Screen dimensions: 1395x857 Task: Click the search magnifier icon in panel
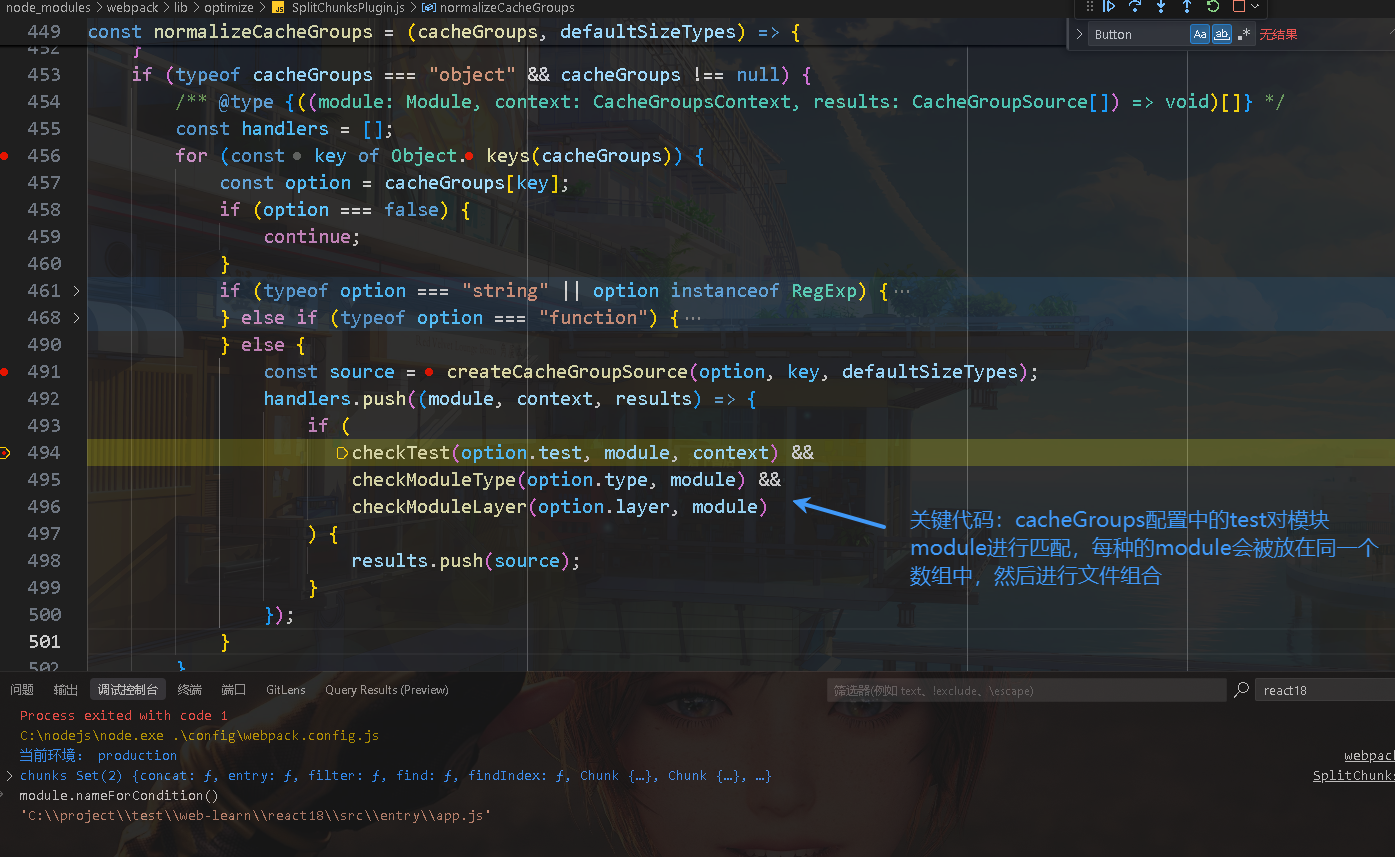[x=1241, y=690]
